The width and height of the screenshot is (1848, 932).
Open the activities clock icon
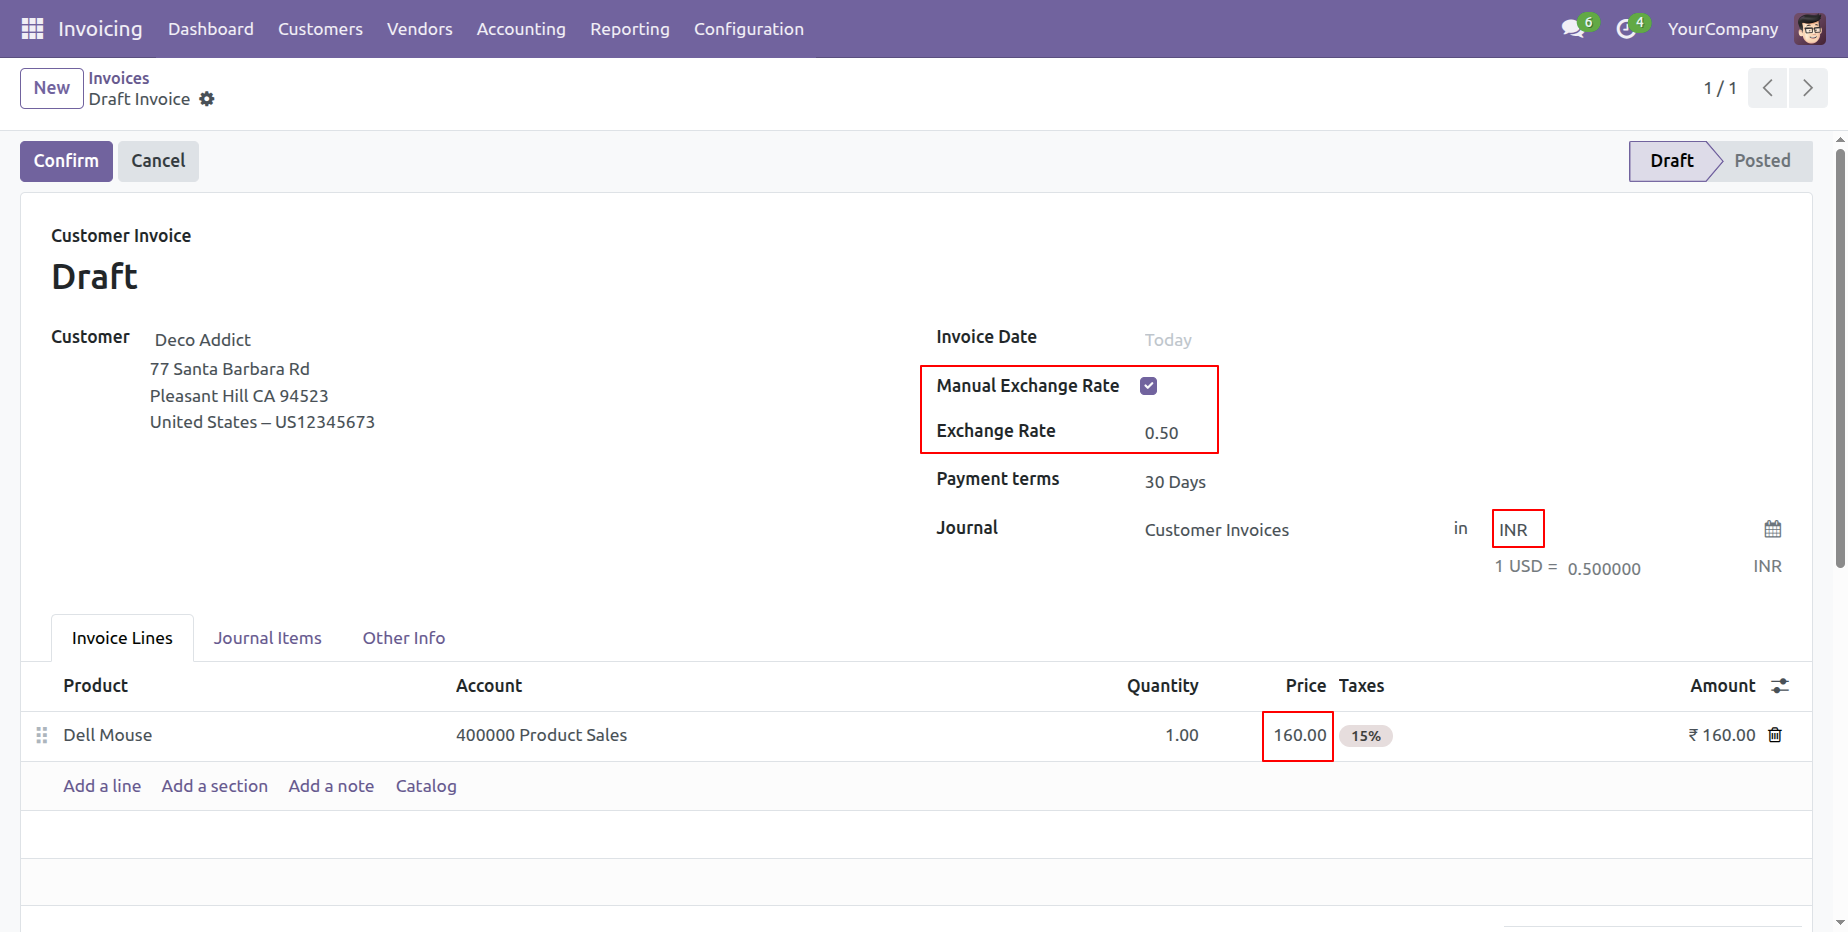tap(1626, 29)
